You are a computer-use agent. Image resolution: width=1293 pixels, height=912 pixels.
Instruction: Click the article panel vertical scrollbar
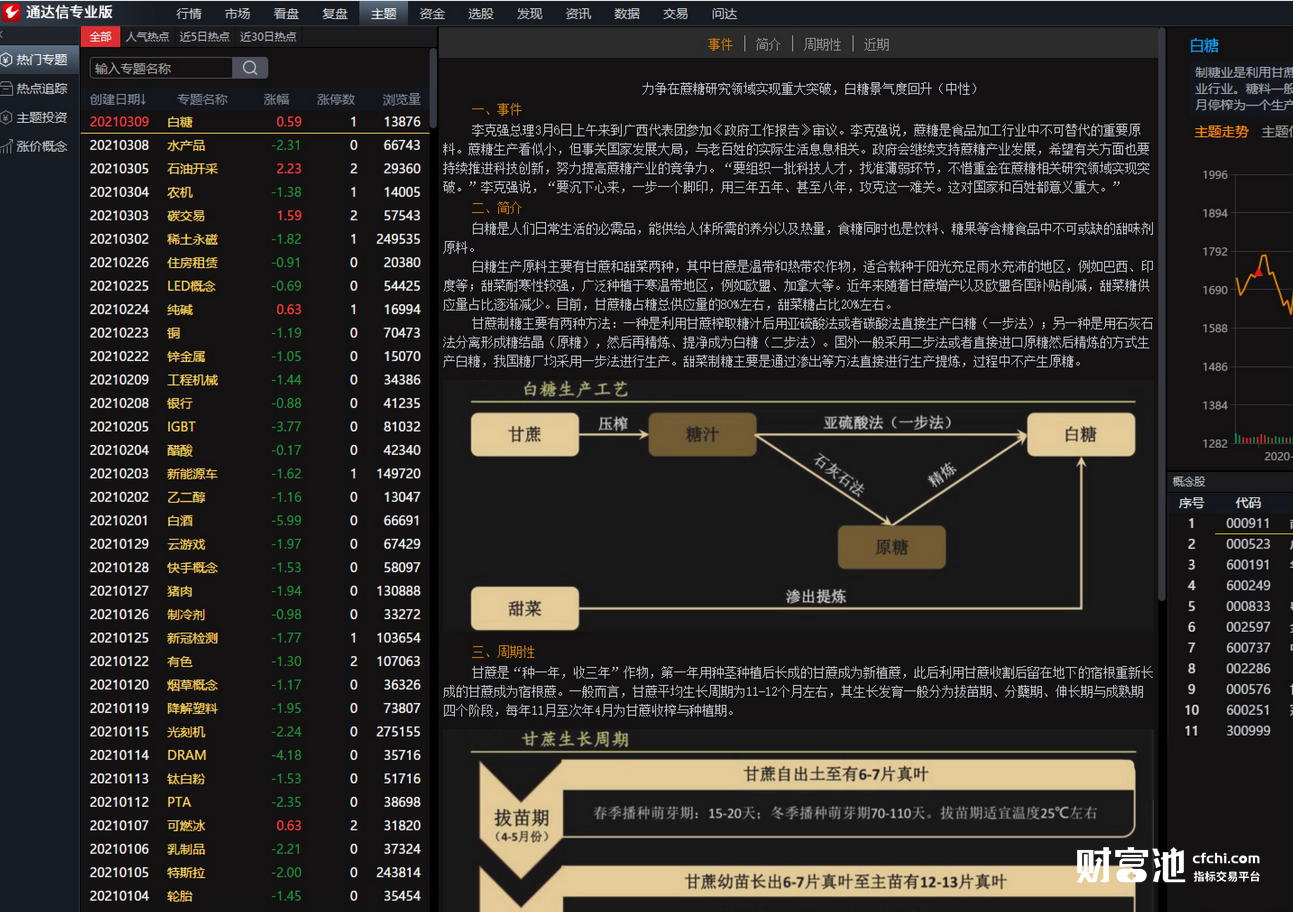click(1161, 315)
